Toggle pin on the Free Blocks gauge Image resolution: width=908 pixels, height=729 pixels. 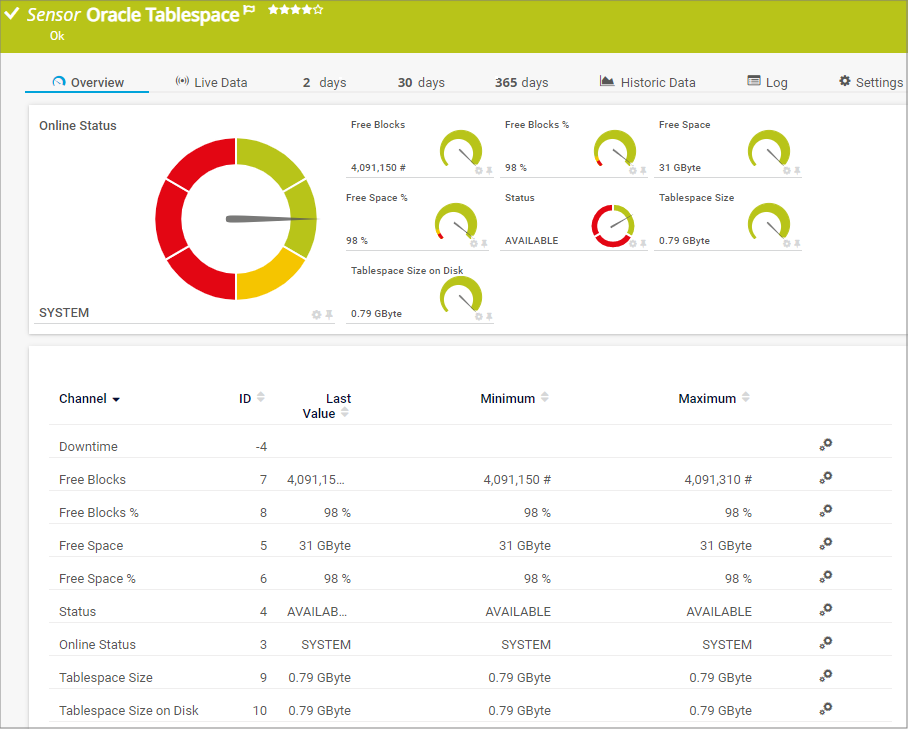click(x=489, y=171)
